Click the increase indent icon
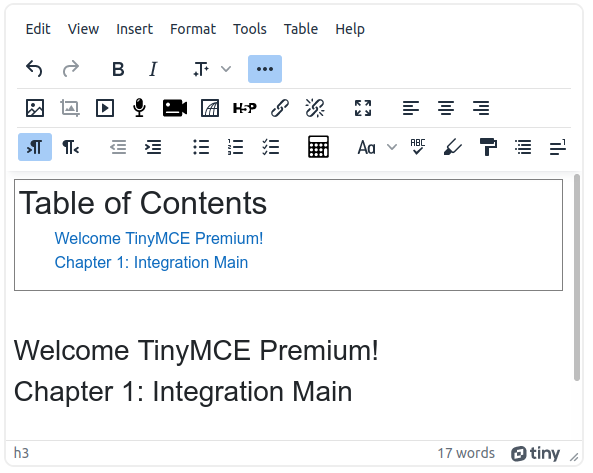The image size is (593, 473). (x=153, y=147)
